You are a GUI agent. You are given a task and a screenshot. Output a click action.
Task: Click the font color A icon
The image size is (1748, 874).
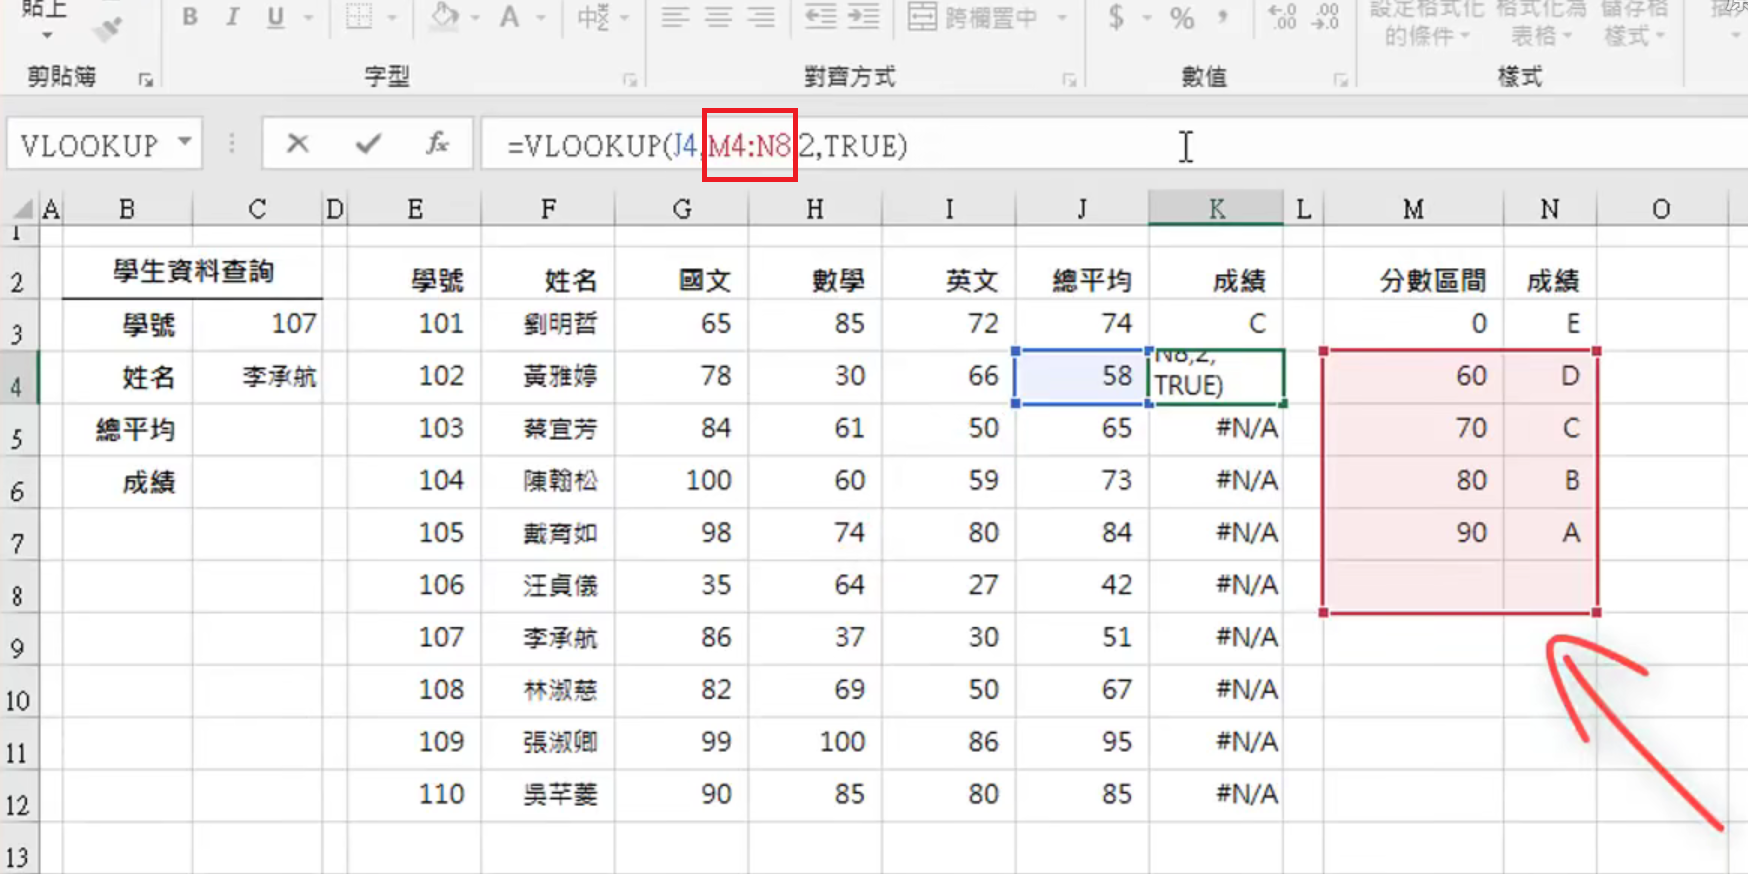[x=510, y=17]
